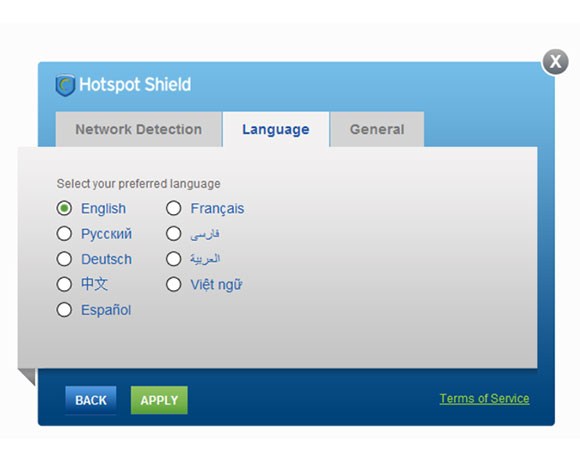
Task: Select the Deutsch radio button
Action: 64,259
